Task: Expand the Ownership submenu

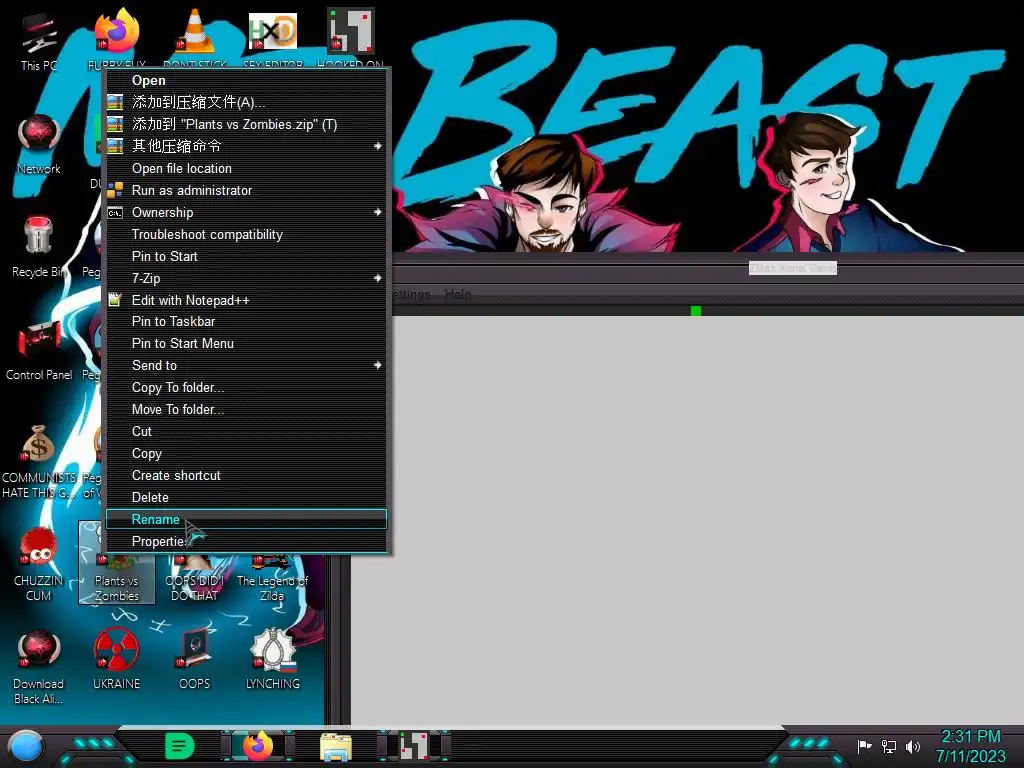Action: pyautogui.click(x=246, y=212)
